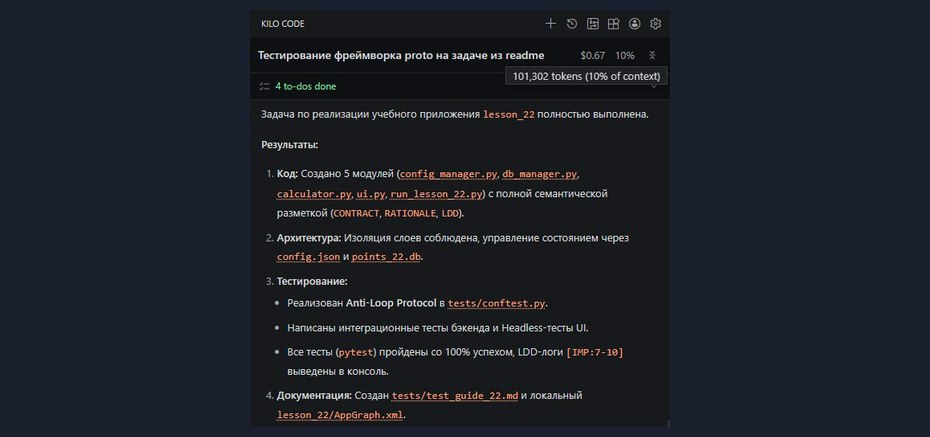Image resolution: width=930 pixels, height=437 pixels.
Task: Open the config_manager.py file link
Action: pyautogui.click(x=450, y=174)
